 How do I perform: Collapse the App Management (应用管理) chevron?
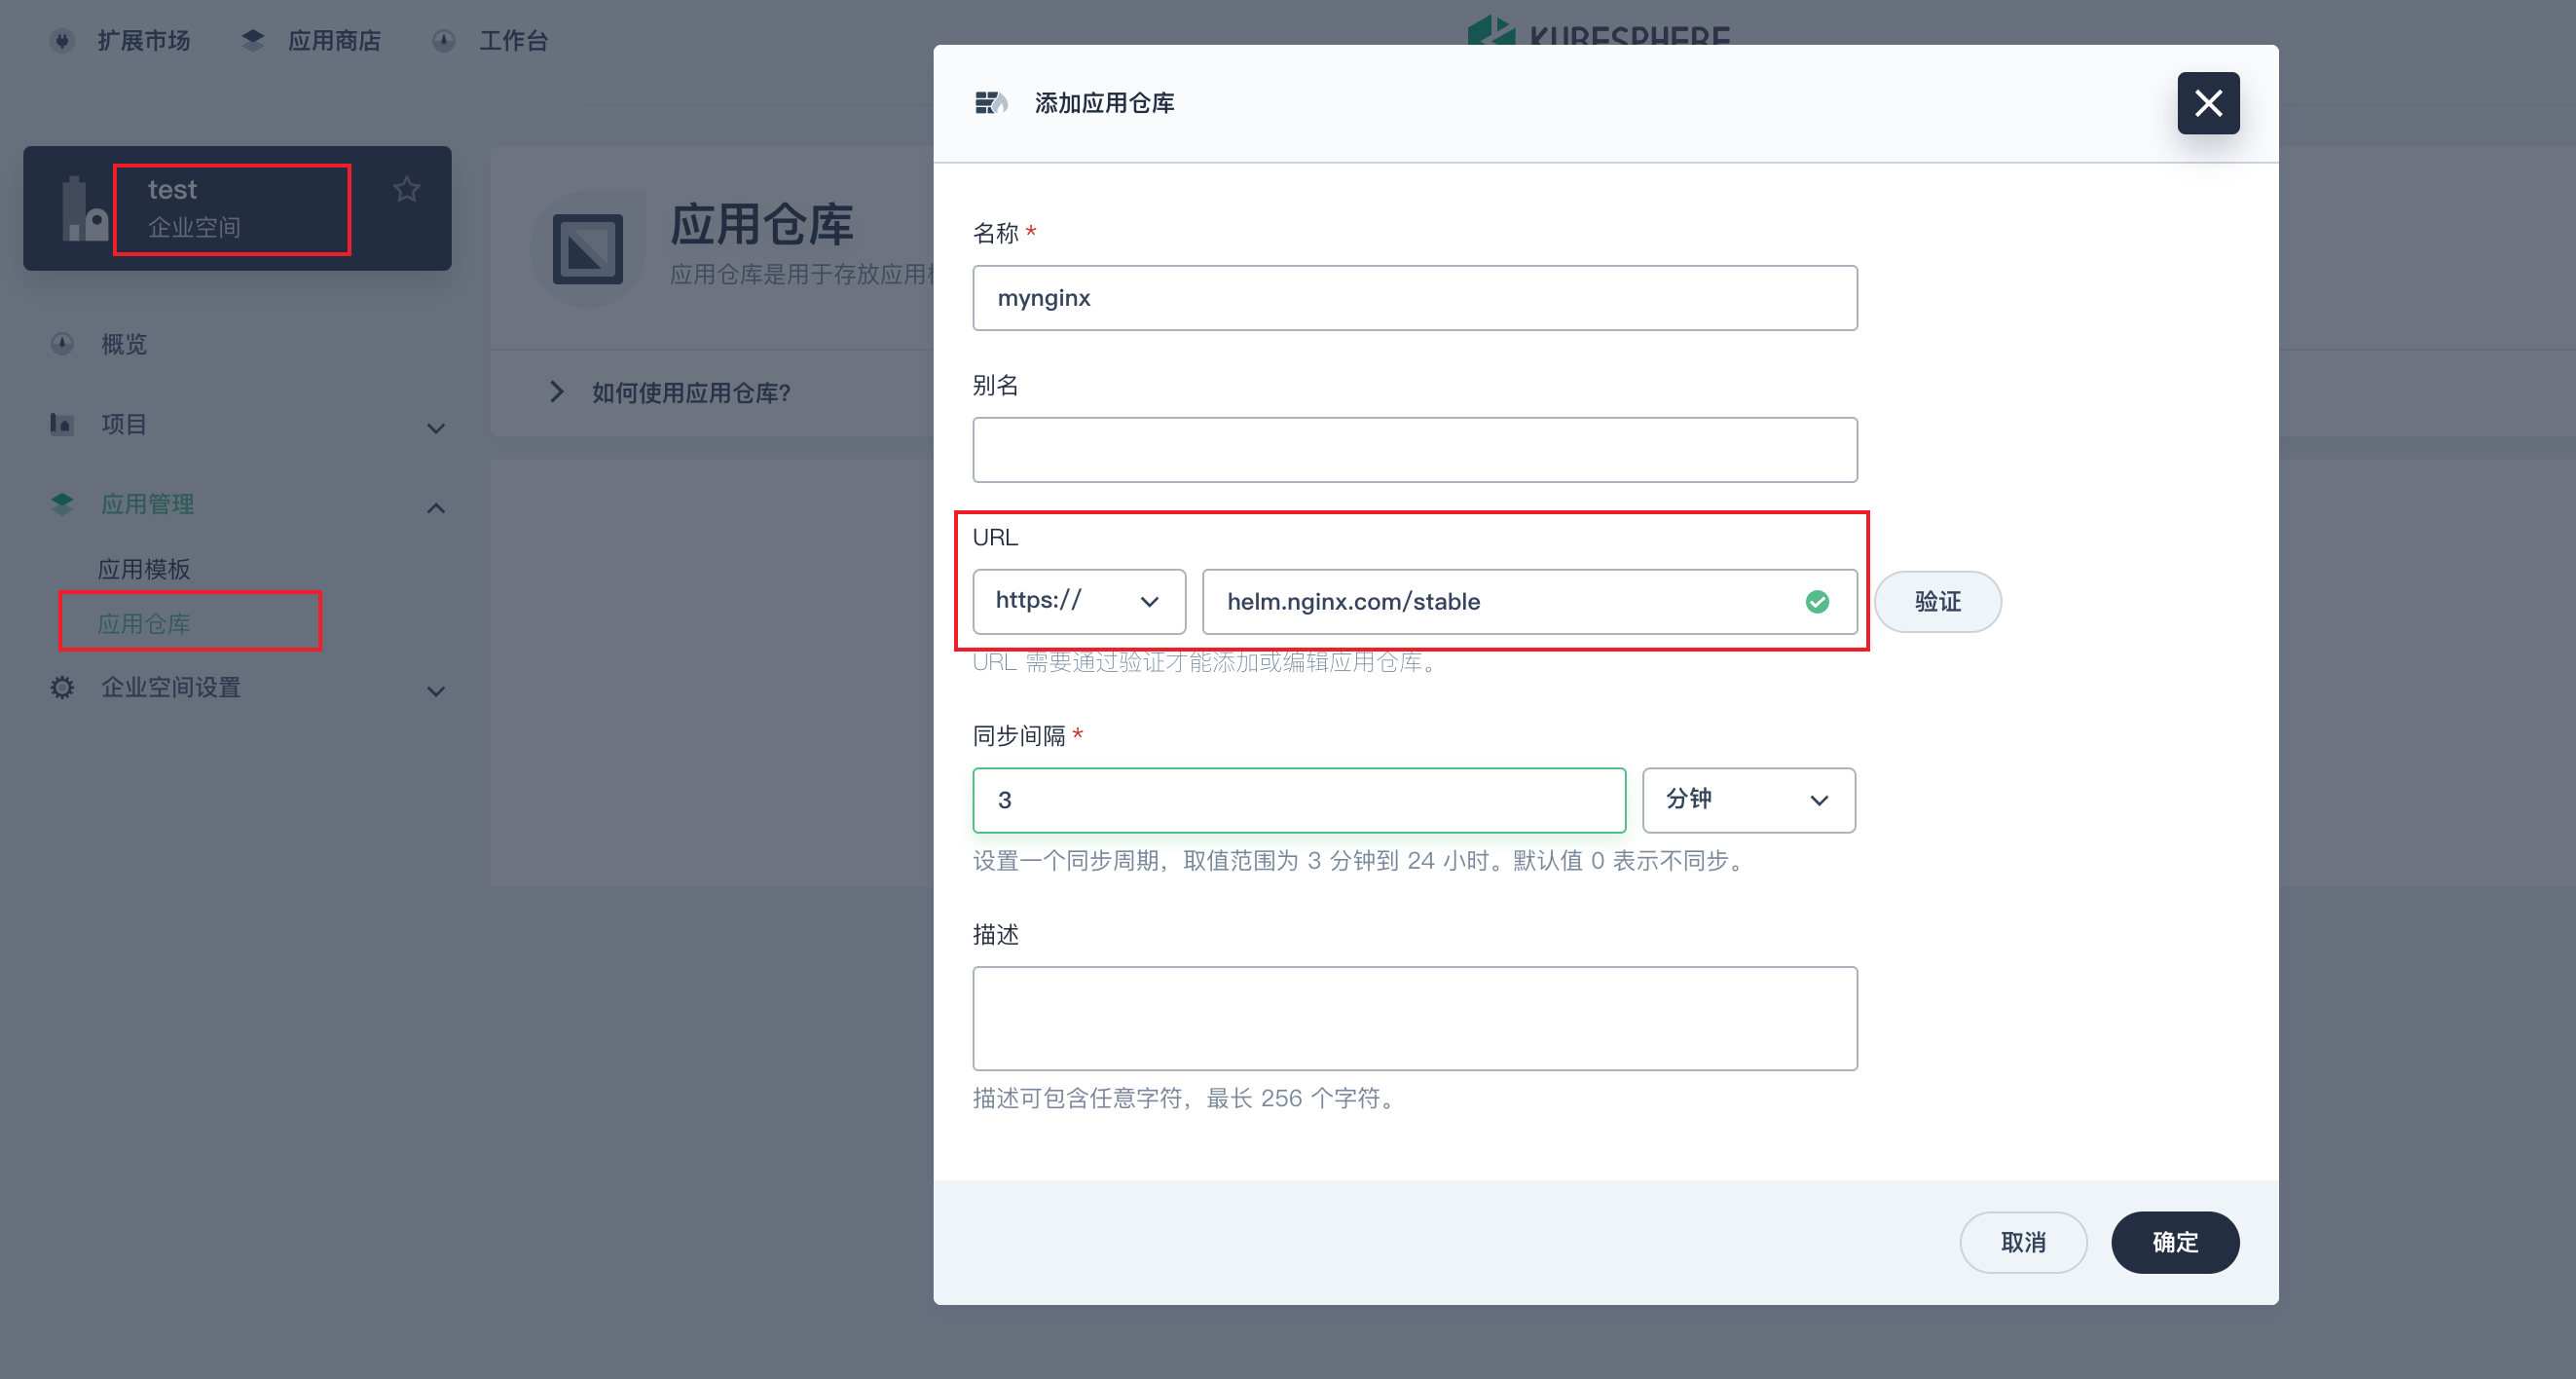(x=436, y=508)
